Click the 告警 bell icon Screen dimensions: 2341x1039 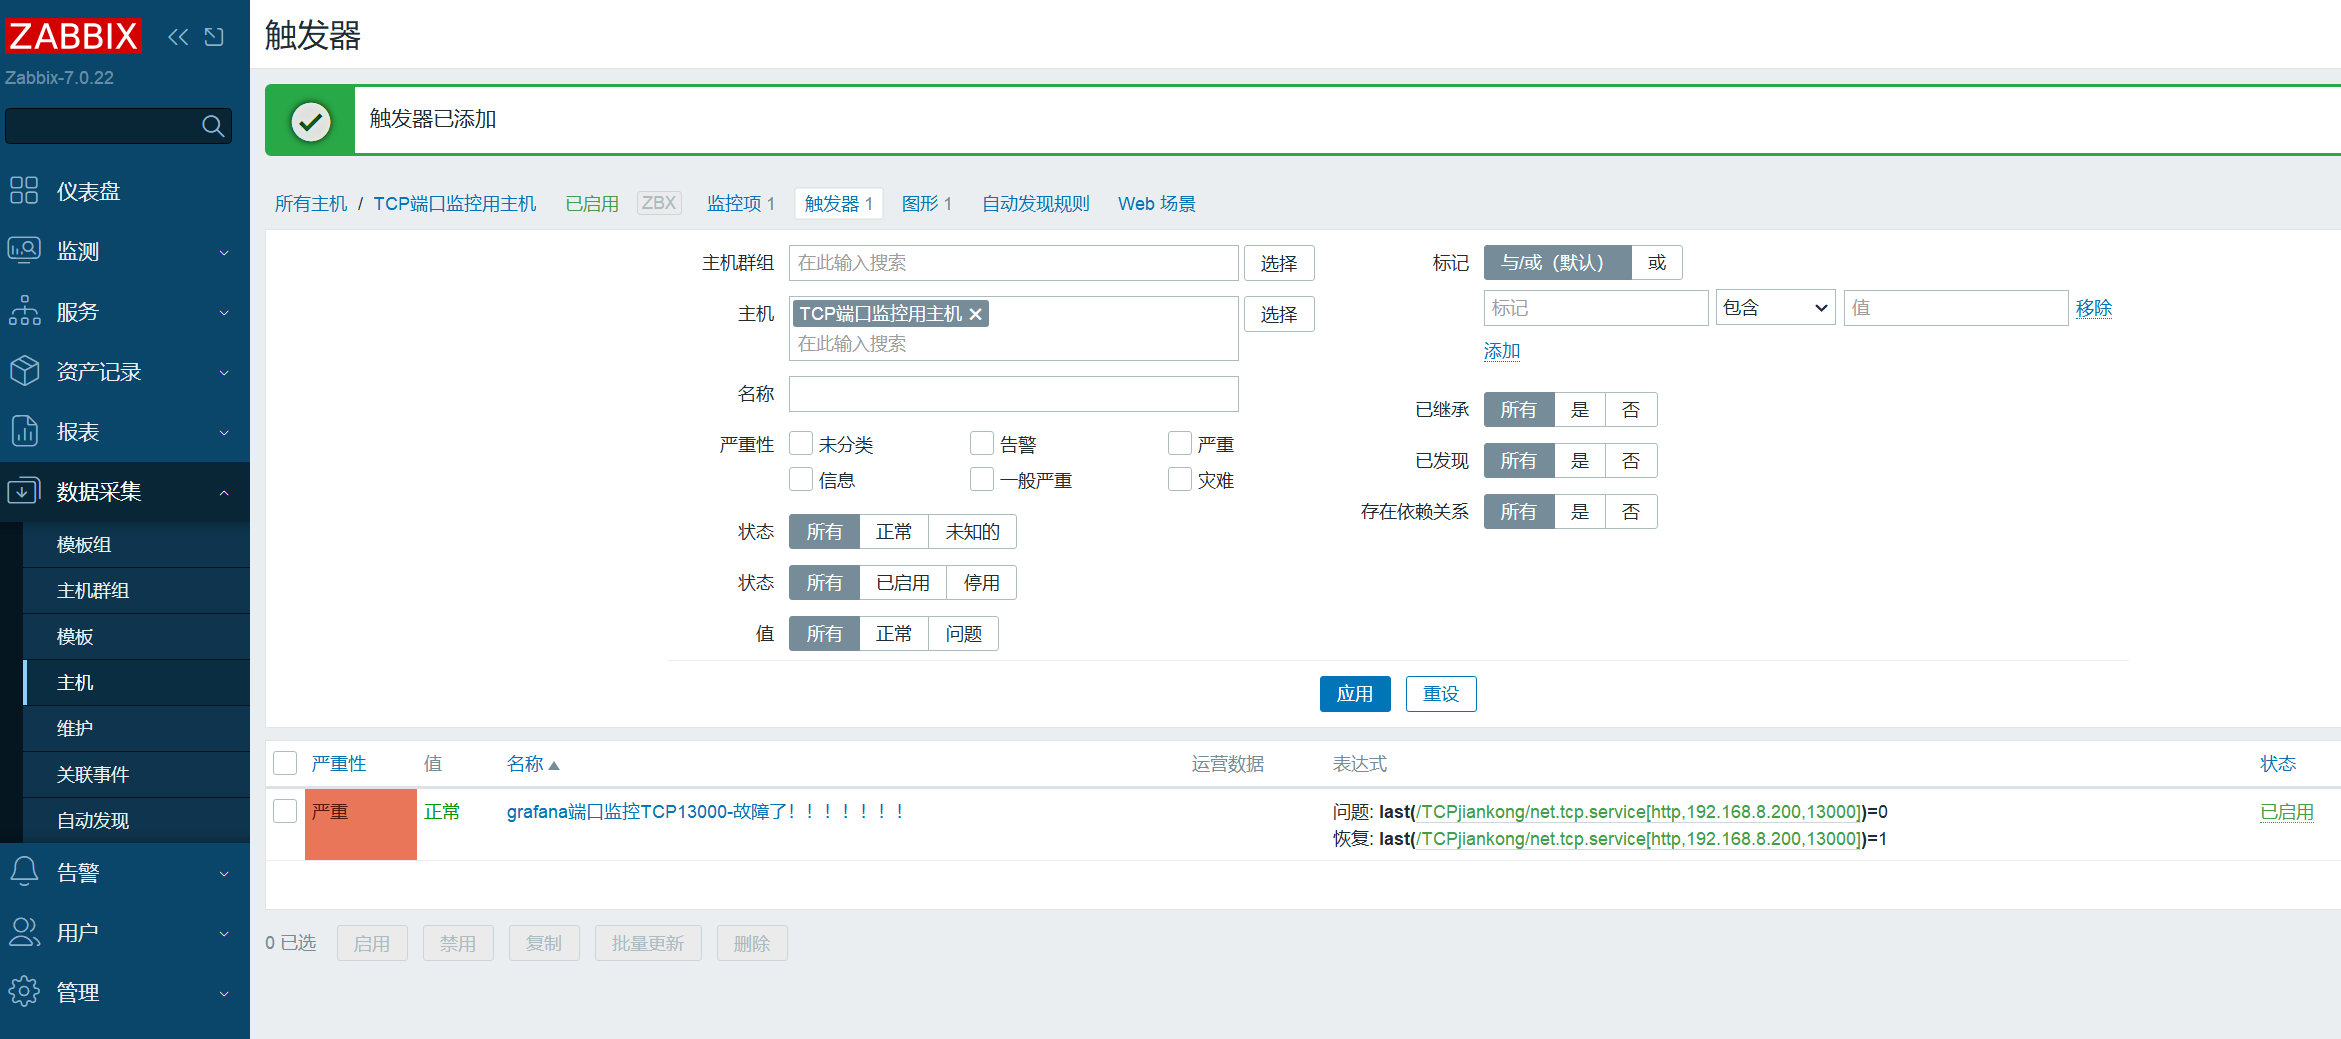click(24, 872)
